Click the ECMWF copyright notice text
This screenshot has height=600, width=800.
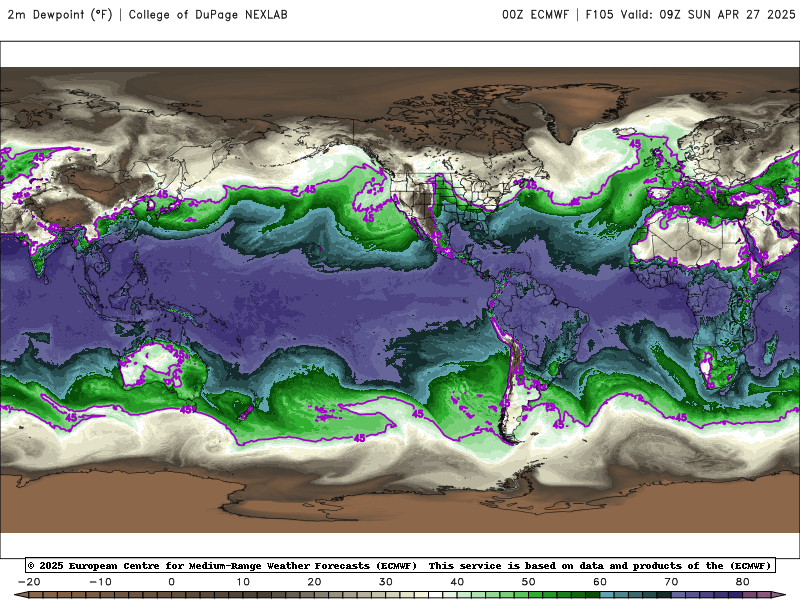(x=400, y=565)
